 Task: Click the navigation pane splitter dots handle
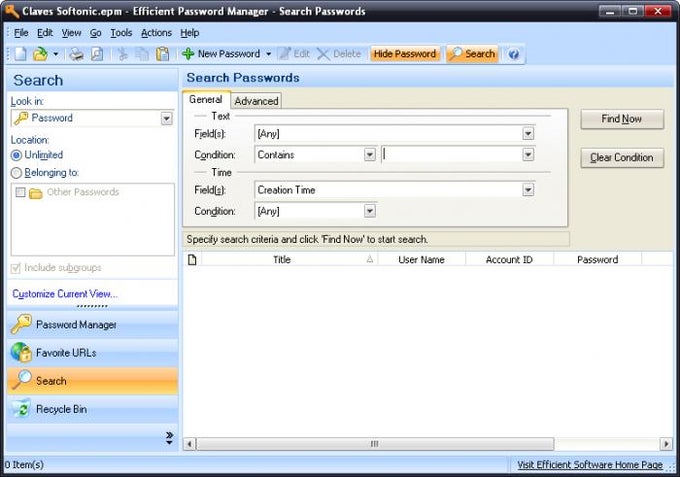(x=92, y=306)
